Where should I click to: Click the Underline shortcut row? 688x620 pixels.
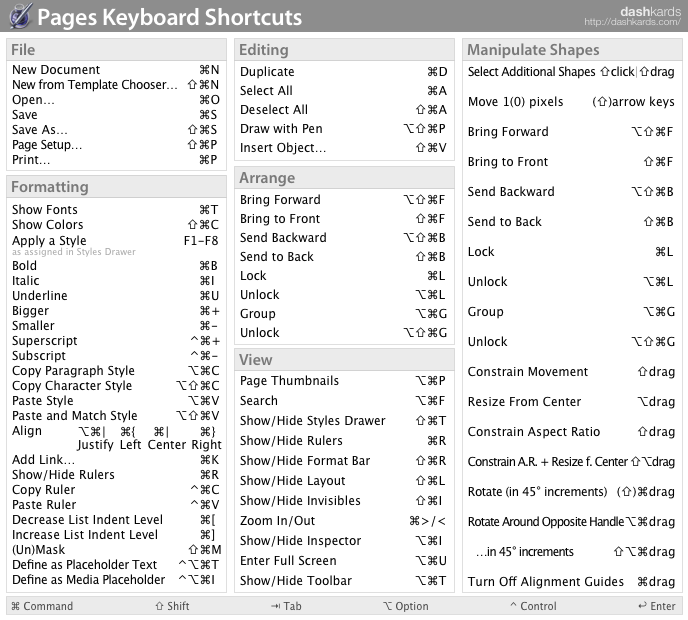[x=116, y=296]
